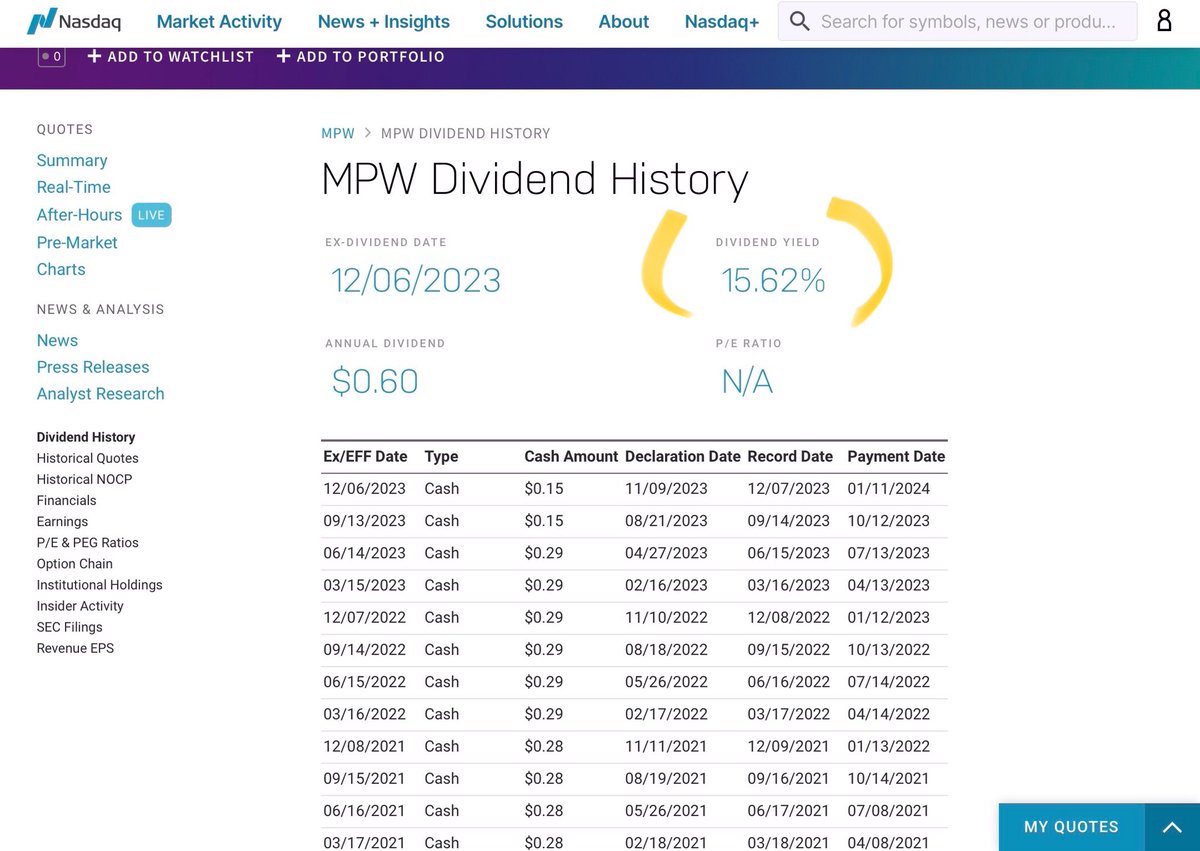The height and width of the screenshot is (851, 1200).
Task: Select dividend yield value 15.62%
Action: pyautogui.click(x=774, y=281)
